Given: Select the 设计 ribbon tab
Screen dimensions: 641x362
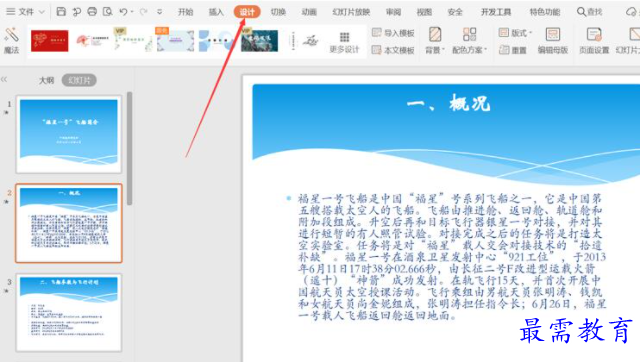Looking at the screenshot, I should coord(247,12).
